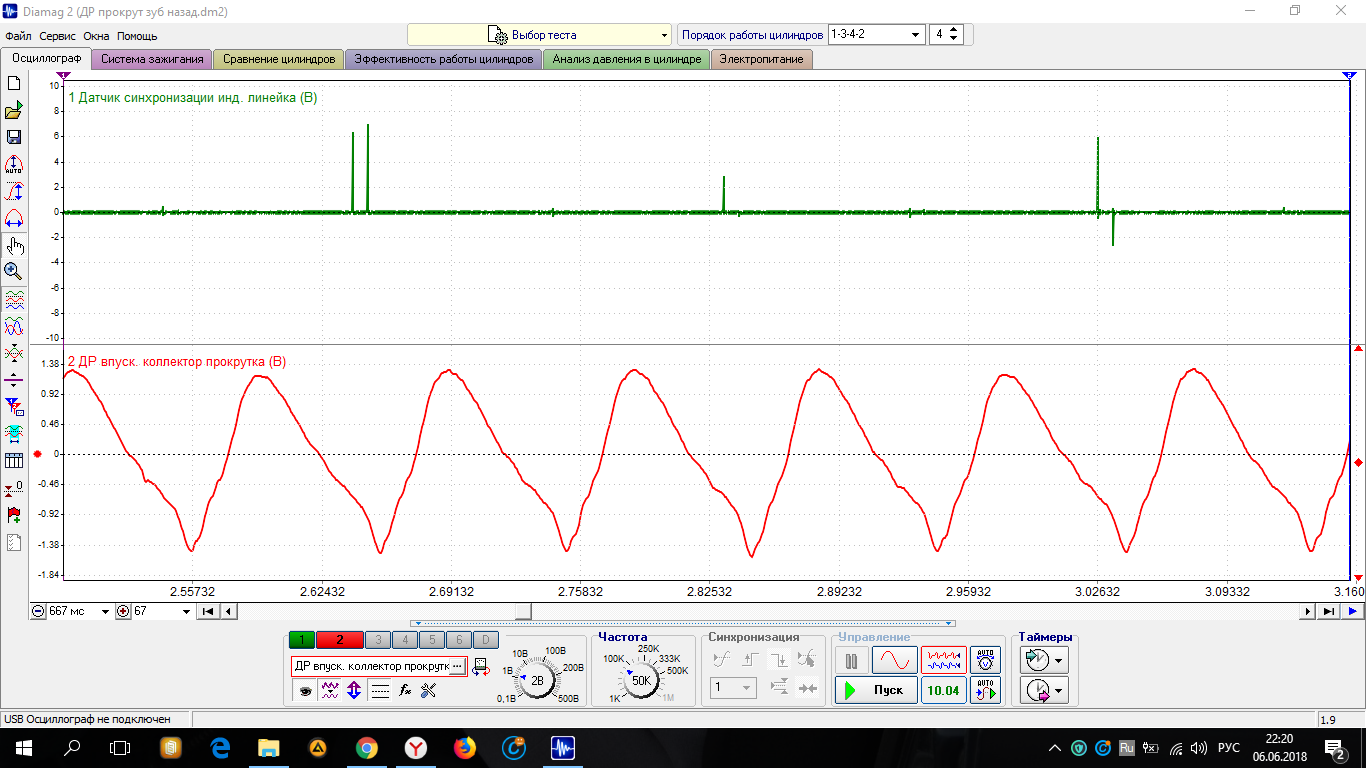Select the magnifier zoom tool
The height and width of the screenshot is (768, 1366).
(14, 271)
